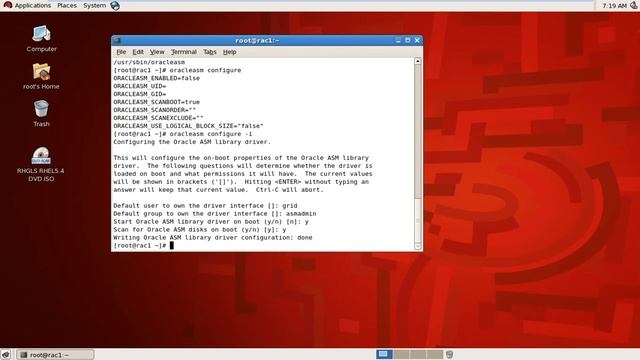This screenshot has height=360, width=640.
Task: Open the Terminal menu in the menu bar
Action: click(x=184, y=52)
